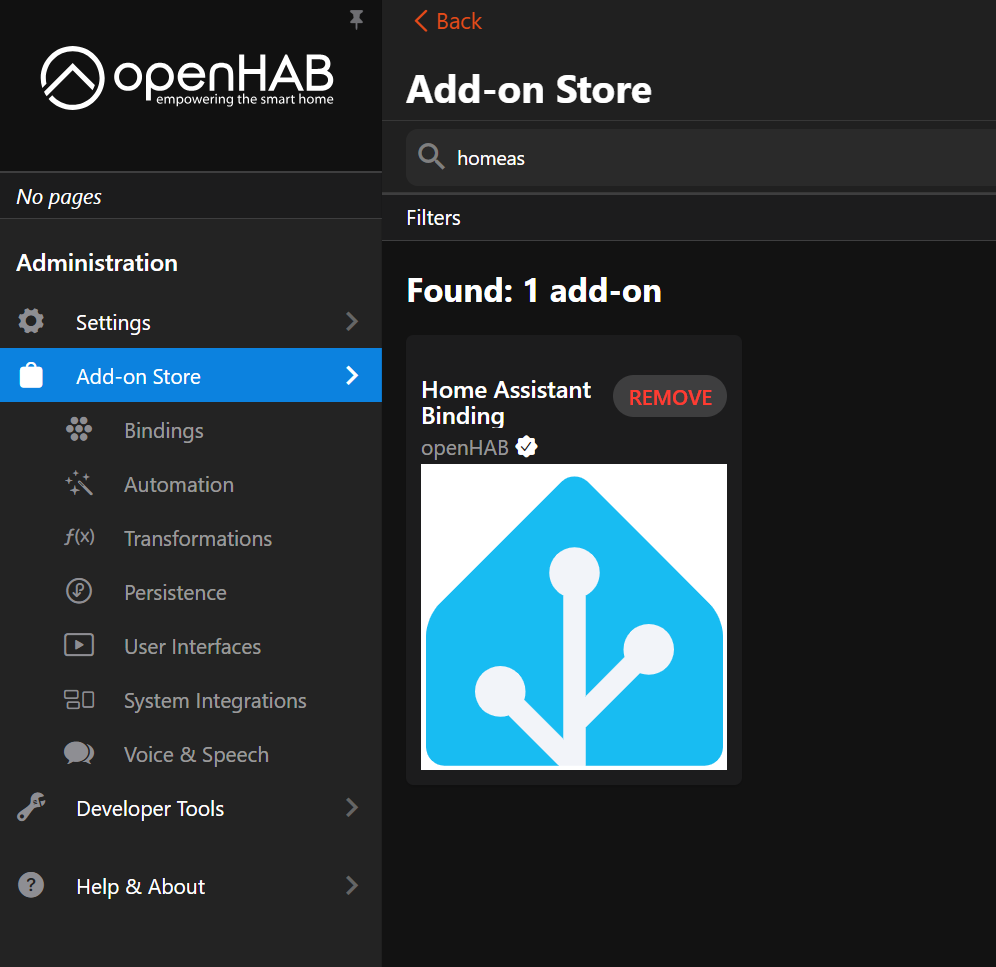This screenshot has height=967, width=996.
Task: Go back using the Back link
Action: pos(448,21)
